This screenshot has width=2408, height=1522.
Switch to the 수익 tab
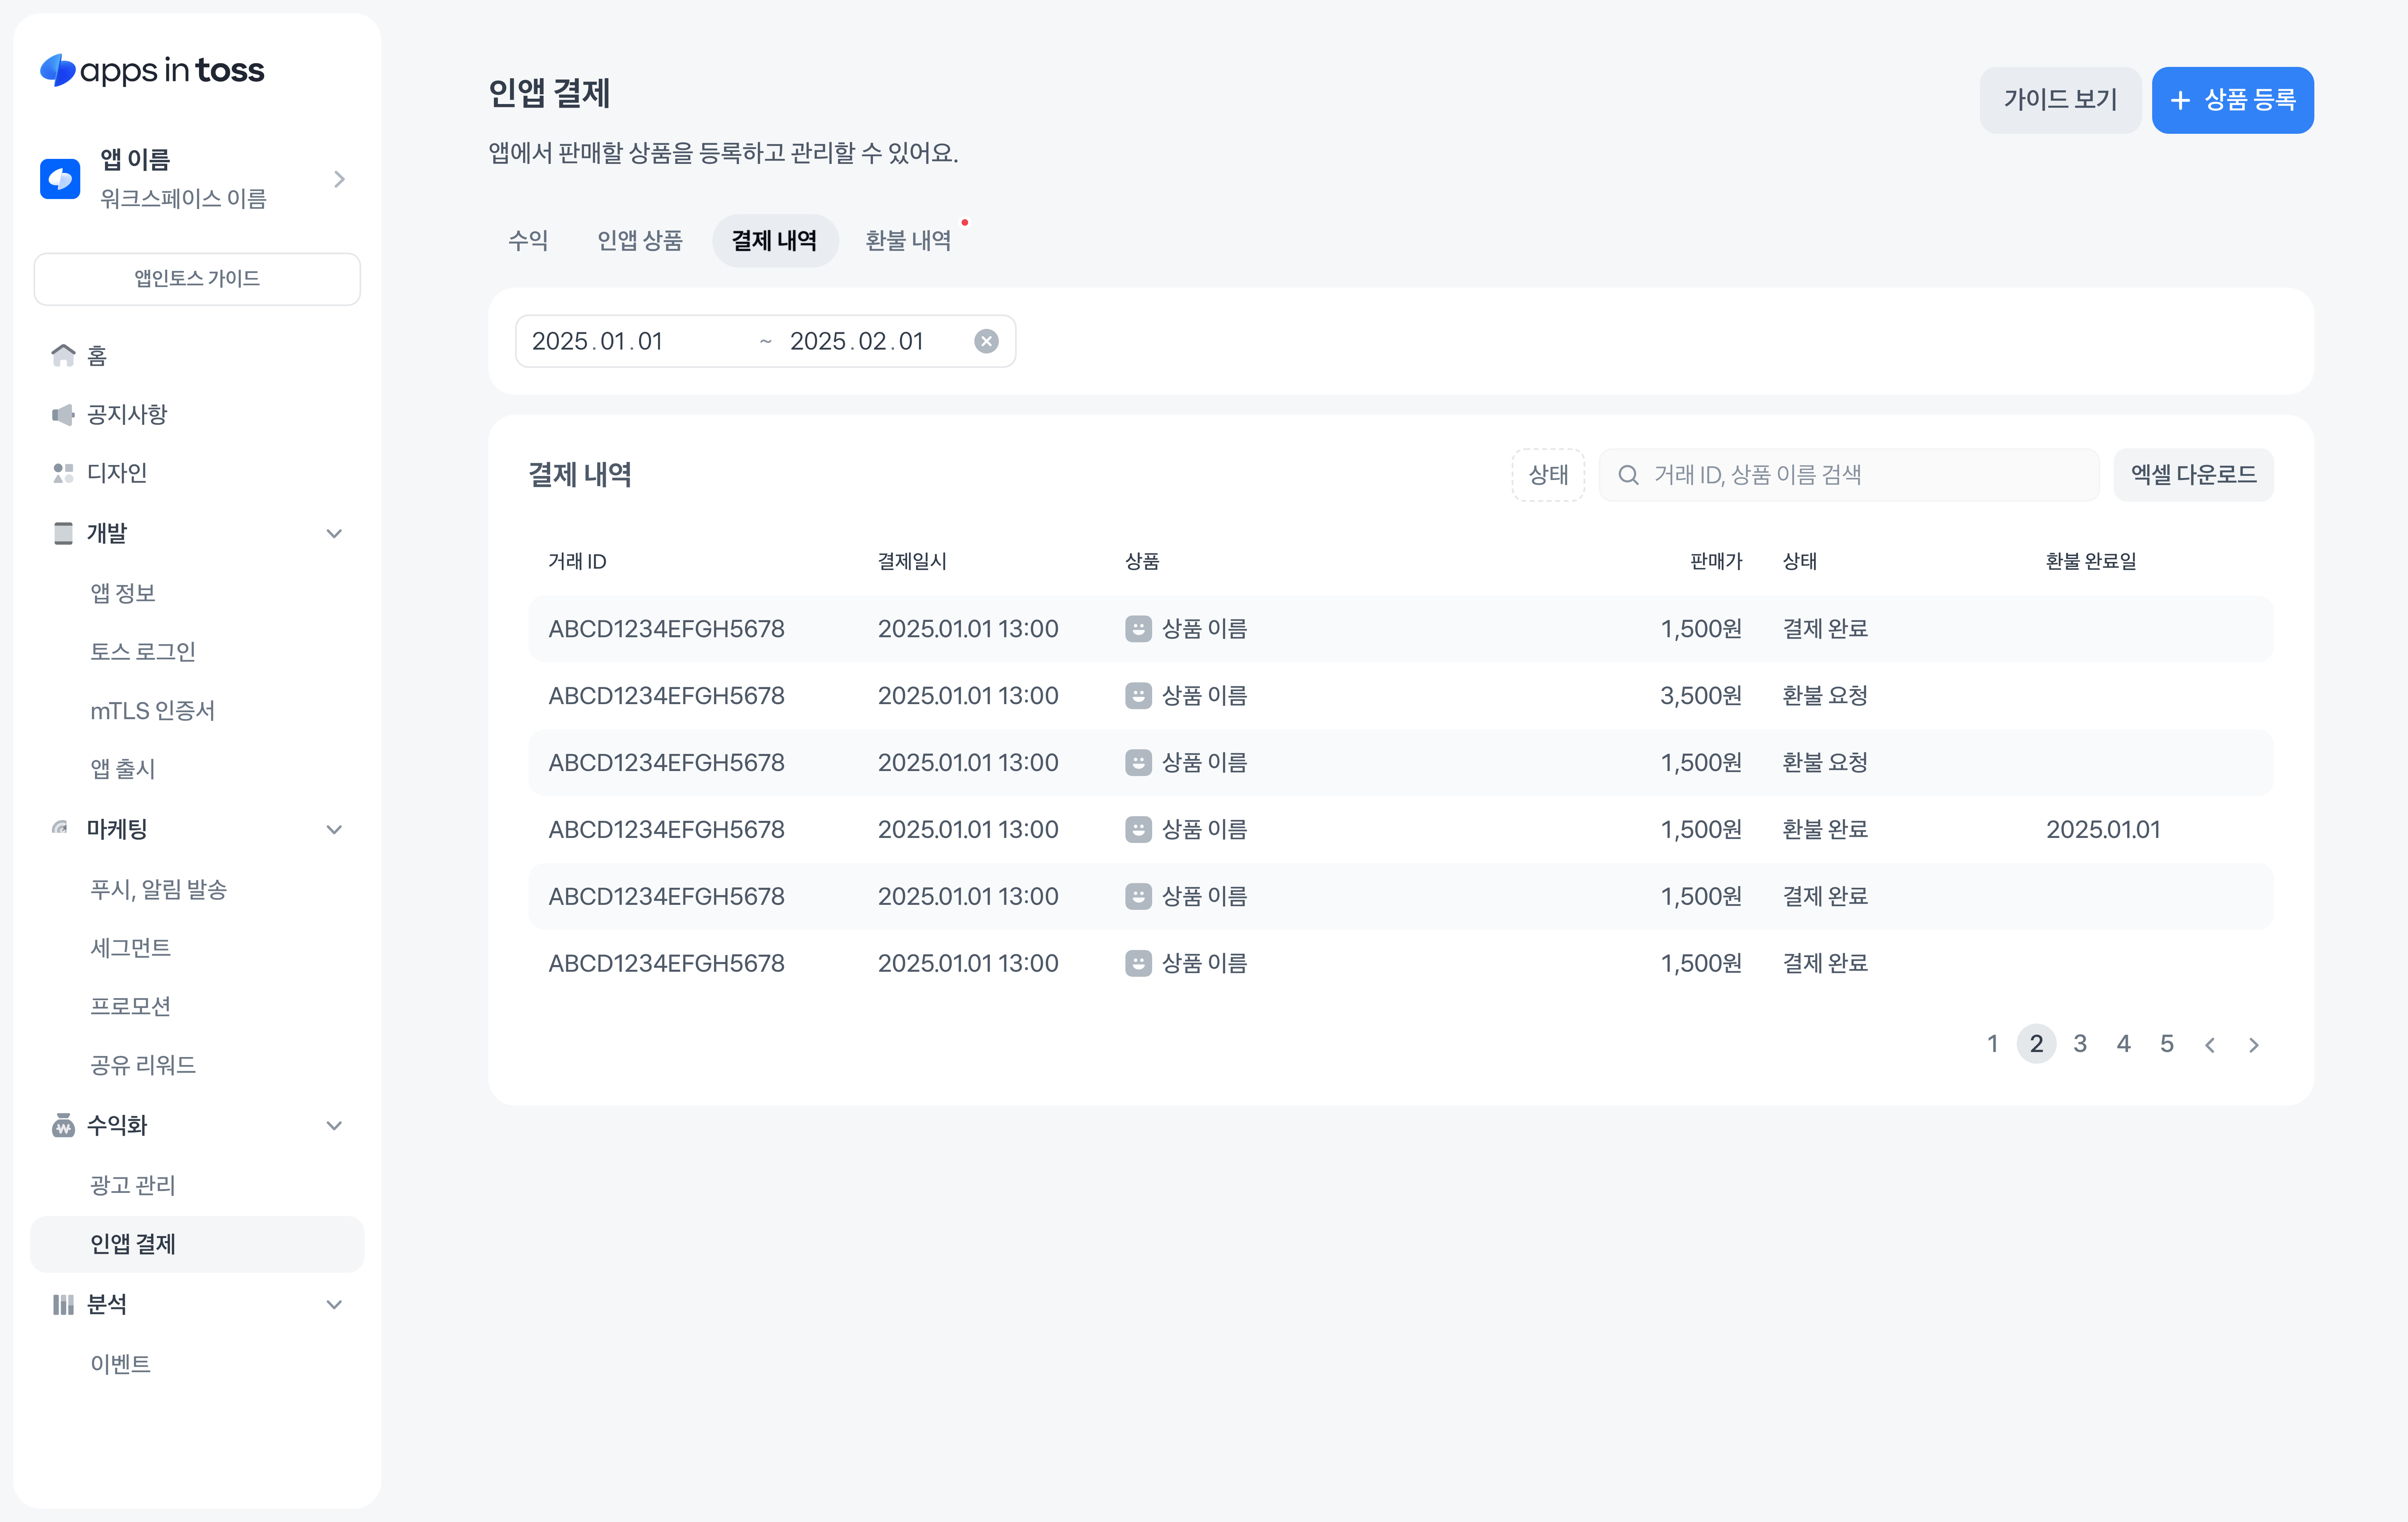click(528, 240)
